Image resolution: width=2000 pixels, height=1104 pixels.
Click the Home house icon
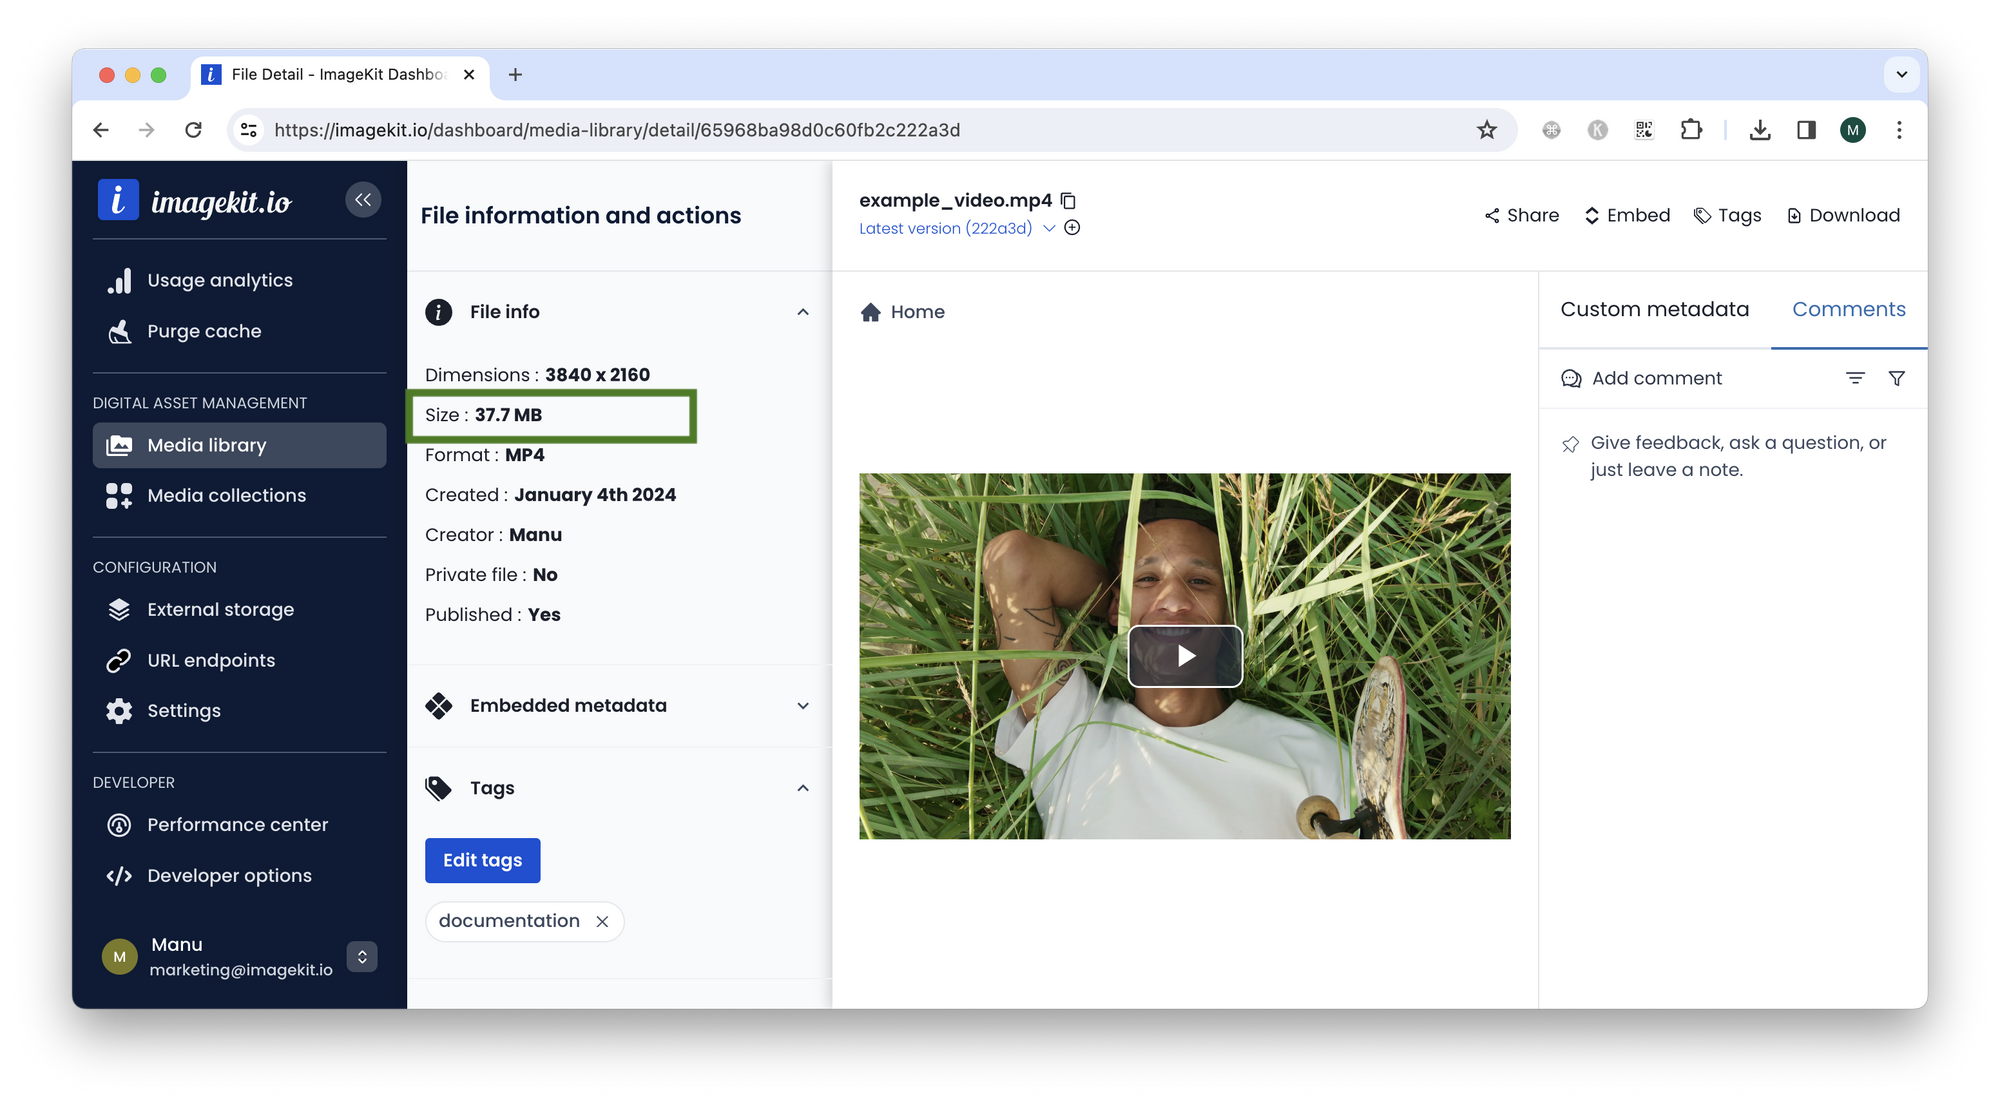coord(871,312)
